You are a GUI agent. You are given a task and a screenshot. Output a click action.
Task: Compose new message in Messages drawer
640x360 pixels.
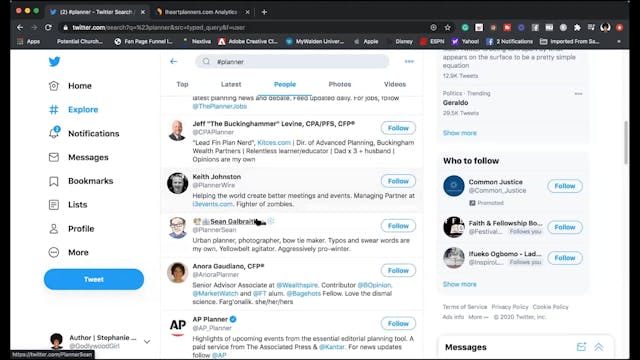pyautogui.click(x=581, y=347)
